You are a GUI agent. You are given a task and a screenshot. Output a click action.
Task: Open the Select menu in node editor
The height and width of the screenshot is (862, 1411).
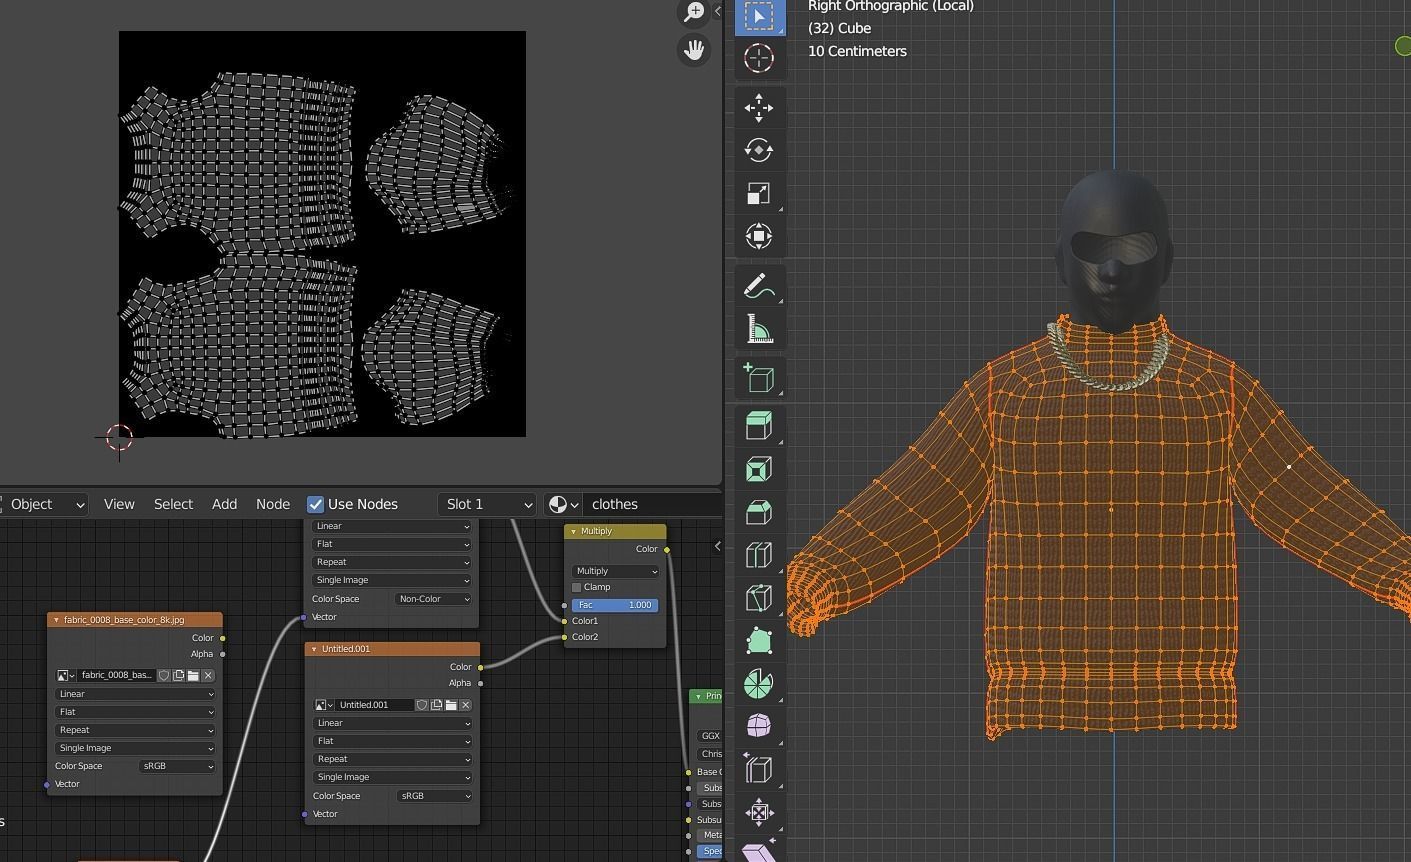tap(173, 504)
